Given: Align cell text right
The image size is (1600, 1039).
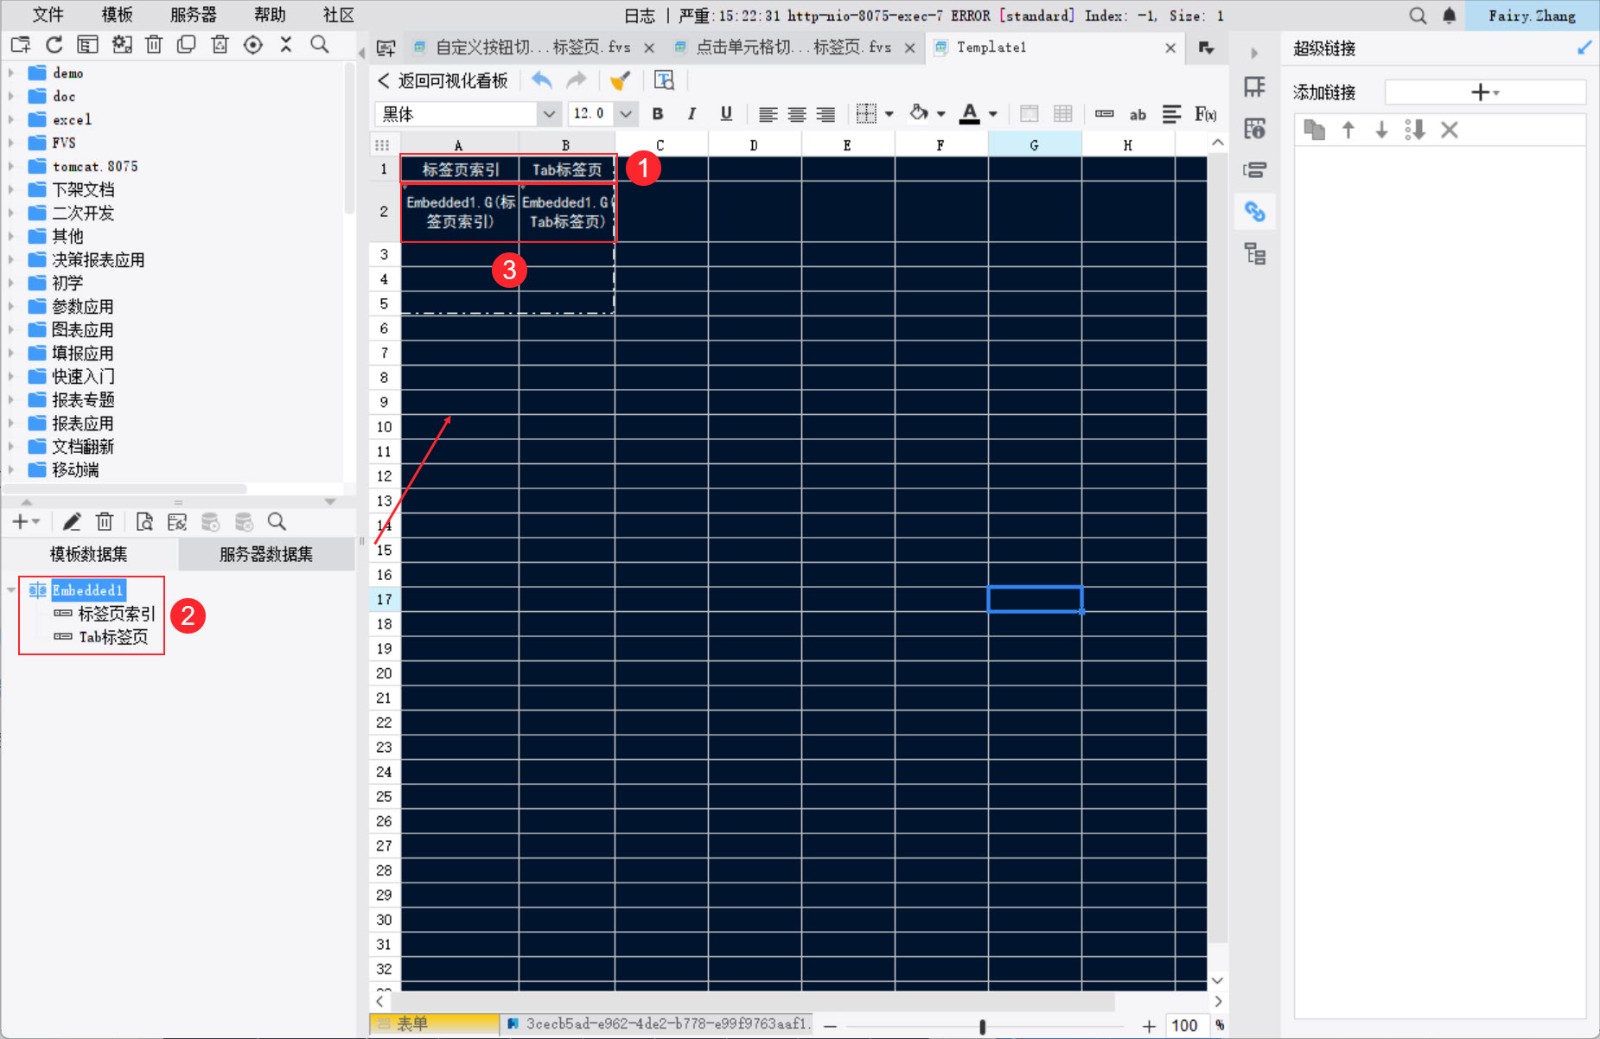Looking at the screenshot, I should (x=825, y=114).
